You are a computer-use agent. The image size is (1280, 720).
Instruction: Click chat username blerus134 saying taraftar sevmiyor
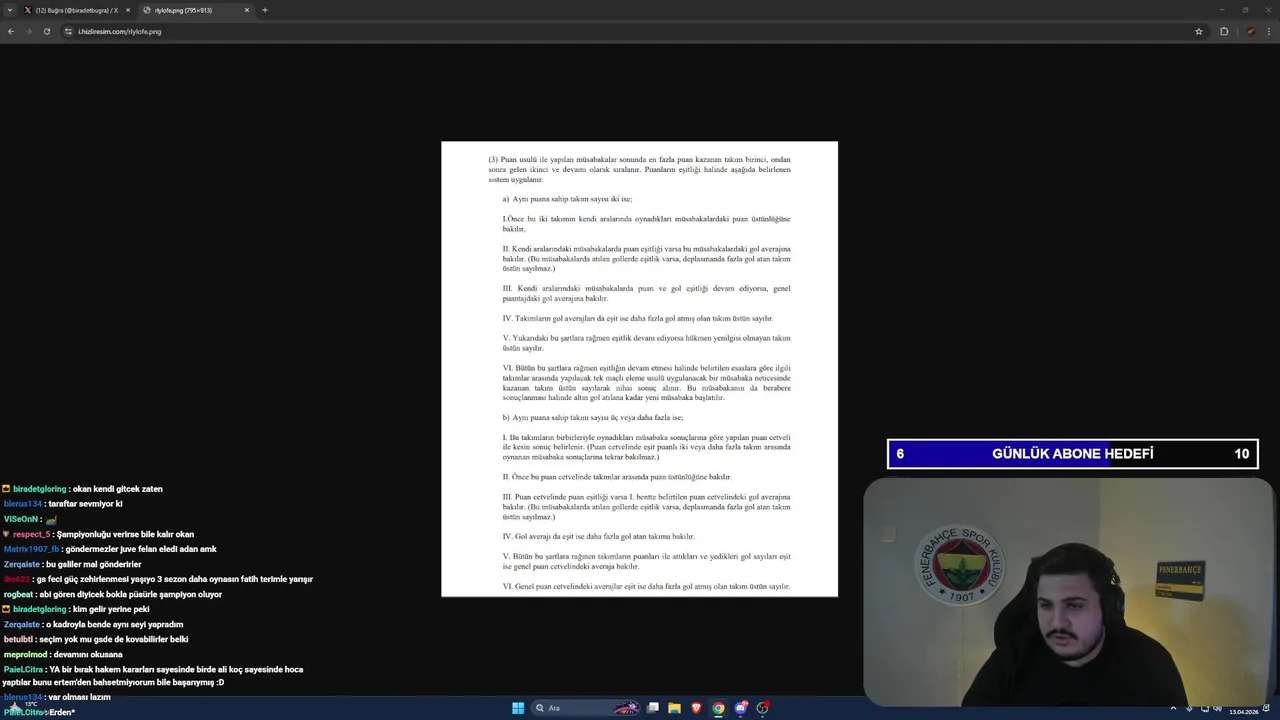pyautogui.click(x=22, y=504)
